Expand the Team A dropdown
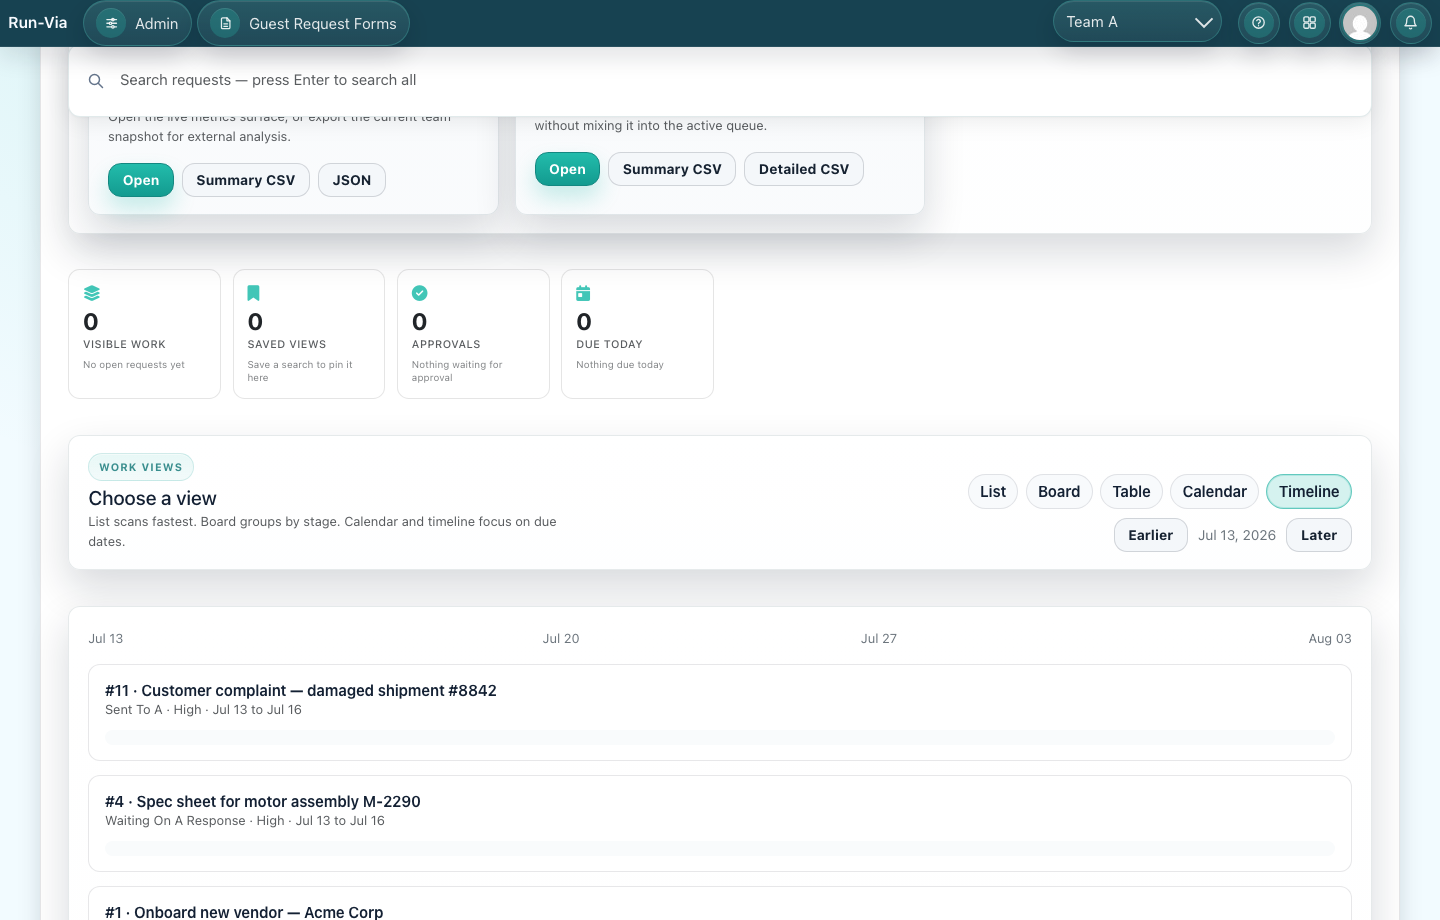This screenshot has width=1440, height=920. pos(1137,22)
